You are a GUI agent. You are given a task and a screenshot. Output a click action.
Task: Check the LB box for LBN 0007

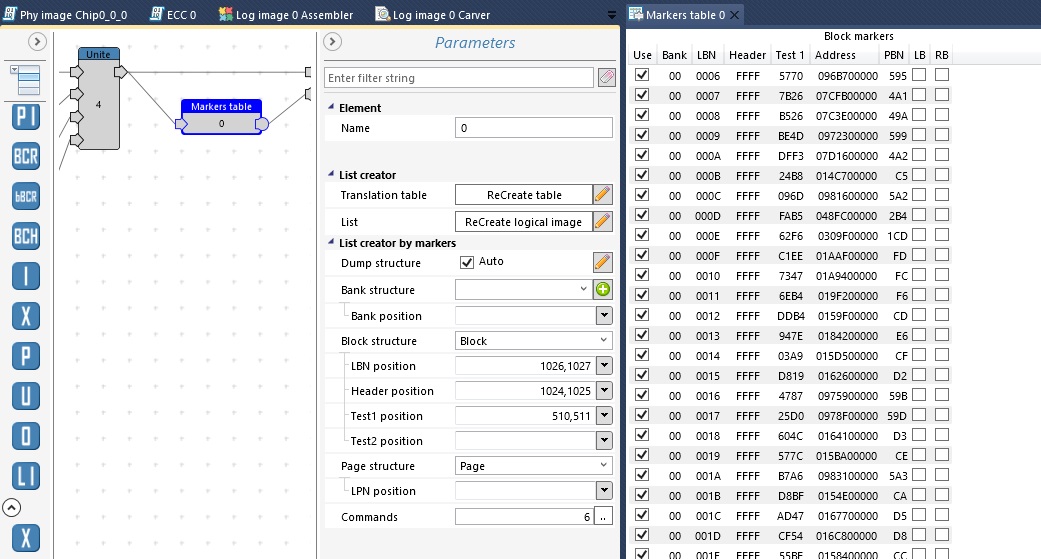point(919,95)
